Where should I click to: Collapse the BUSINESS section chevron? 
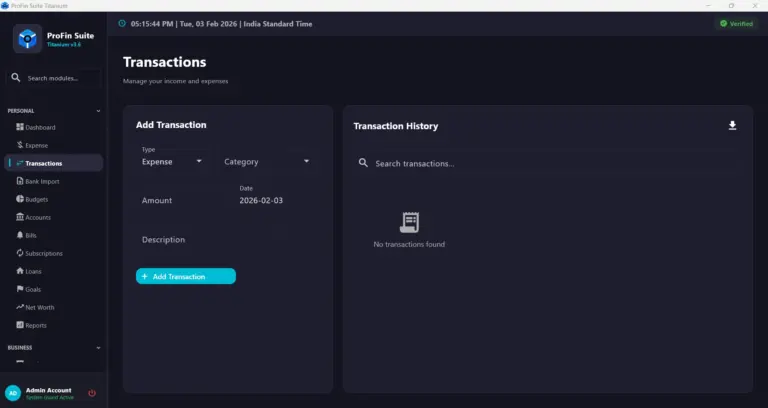click(x=98, y=348)
